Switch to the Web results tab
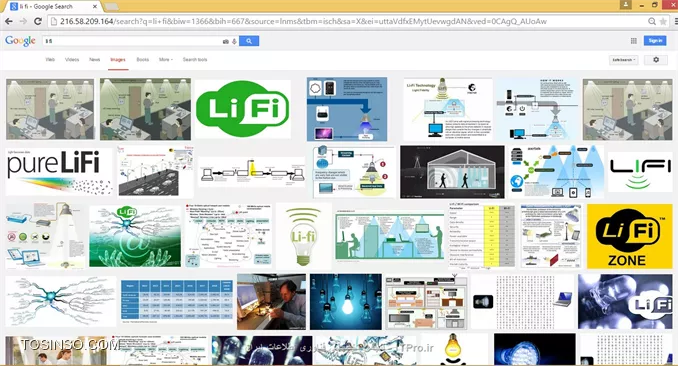The height and width of the screenshot is (366, 678). [x=50, y=60]
